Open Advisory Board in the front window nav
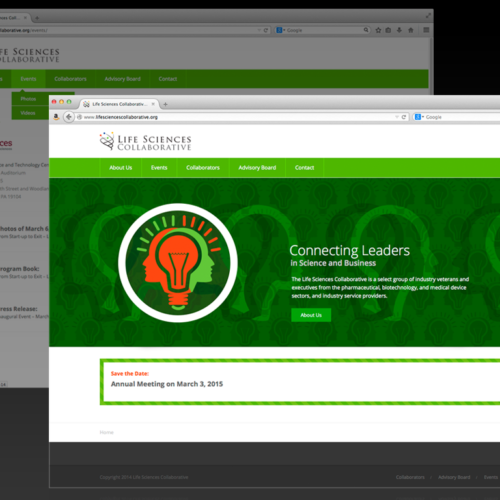The image size is (500, 500). (257, 168)
